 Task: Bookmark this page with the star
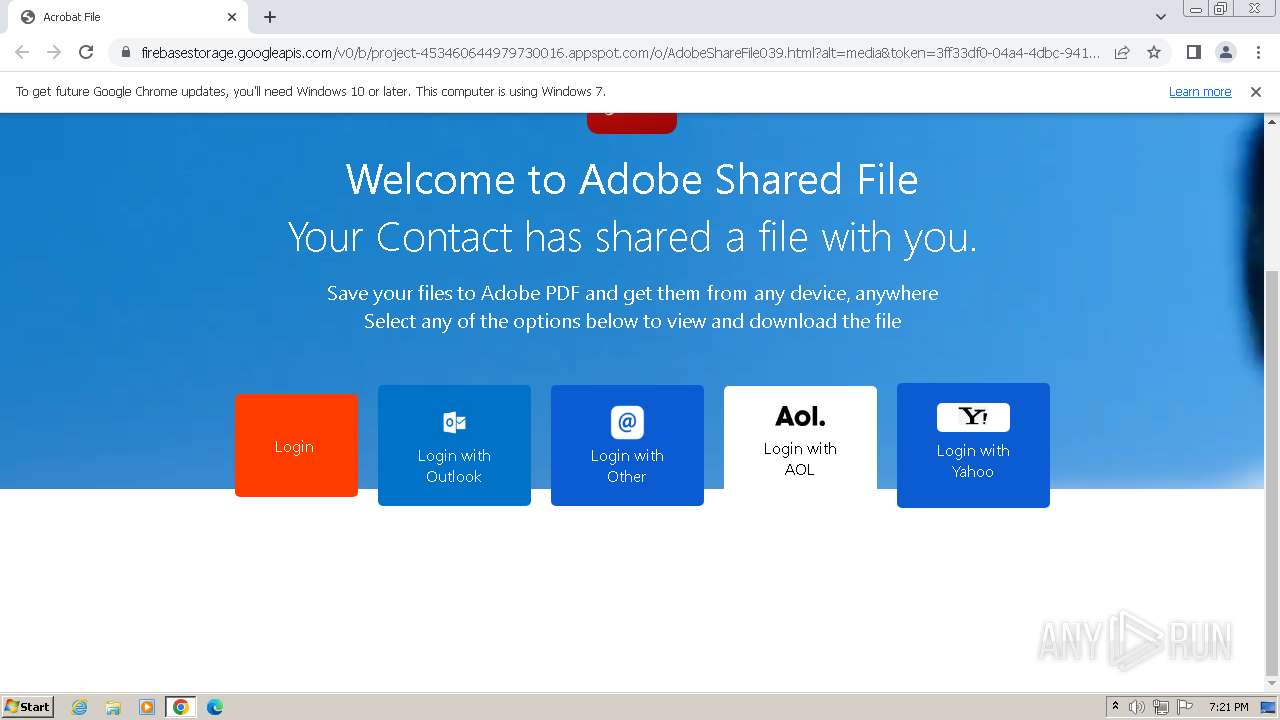pyautogui.click(x=1154, y=52)
